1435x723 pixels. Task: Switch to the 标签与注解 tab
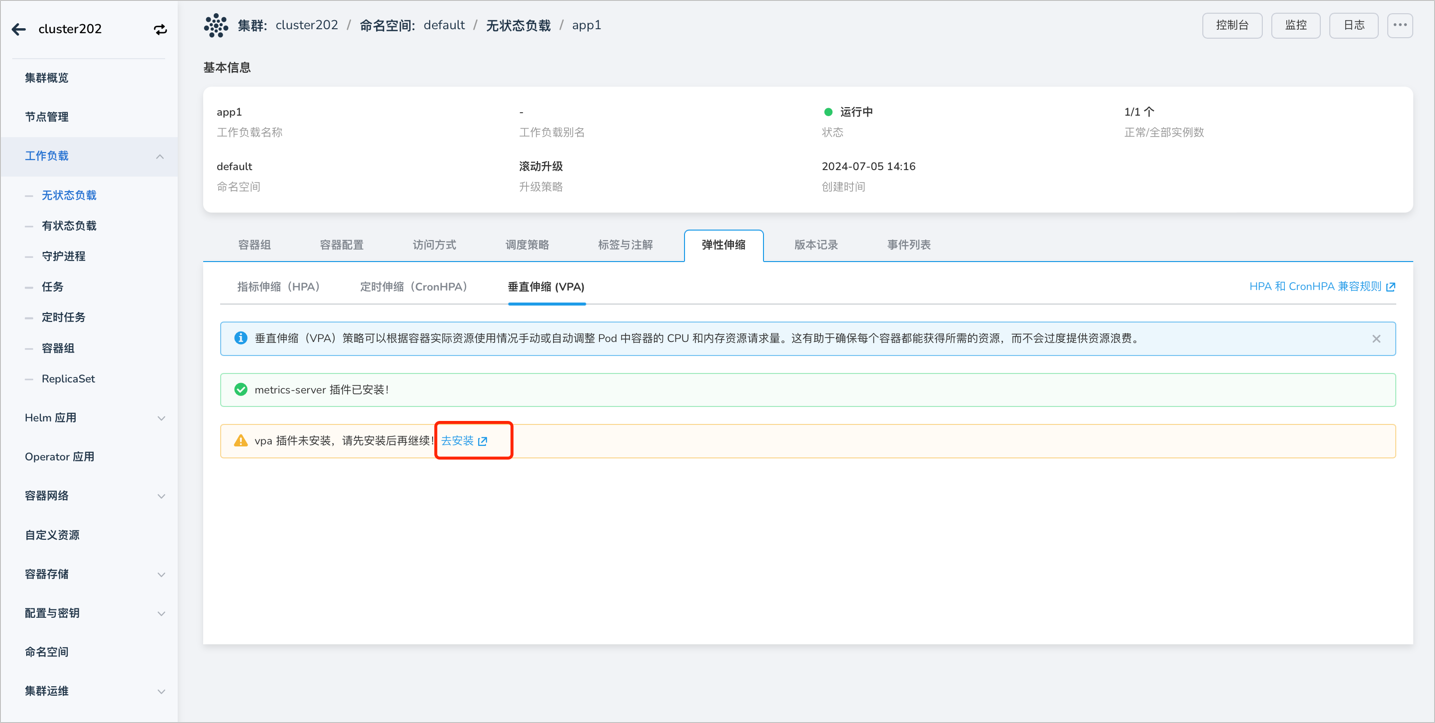[626, 245]
